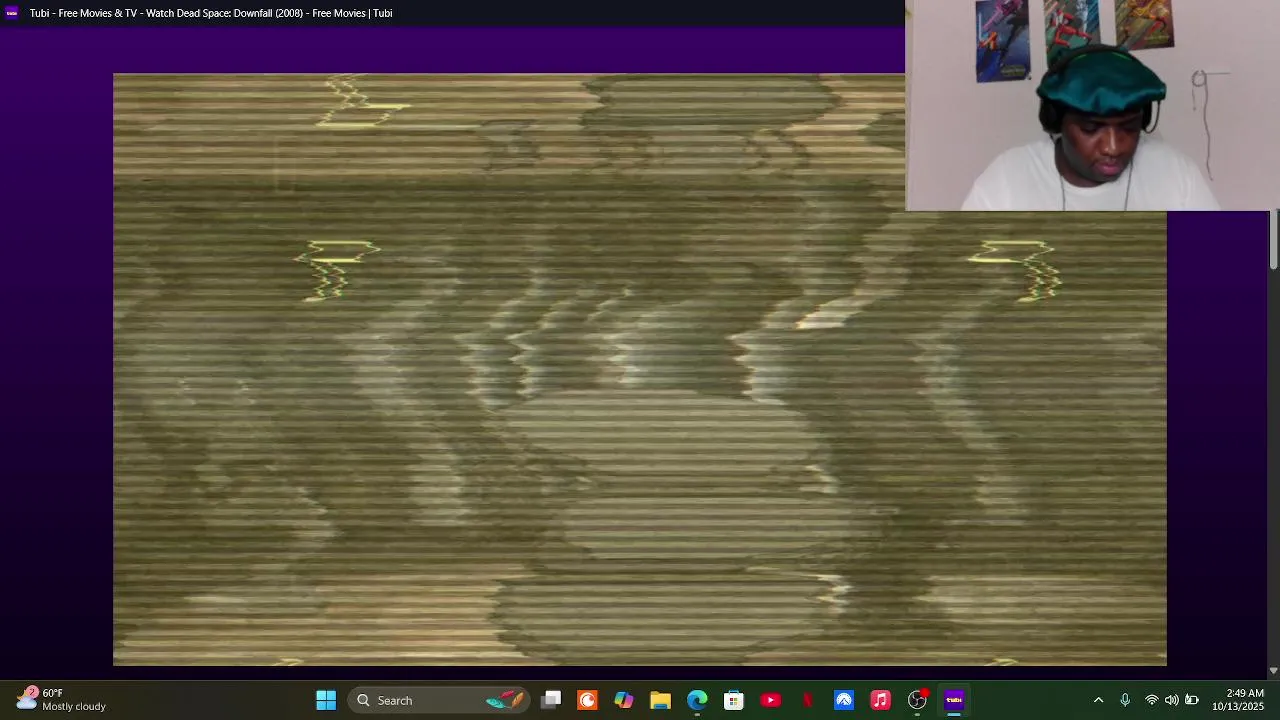
Task: Click the taskbar Search box
Action: pyautogui.click(x=440, y=700)
